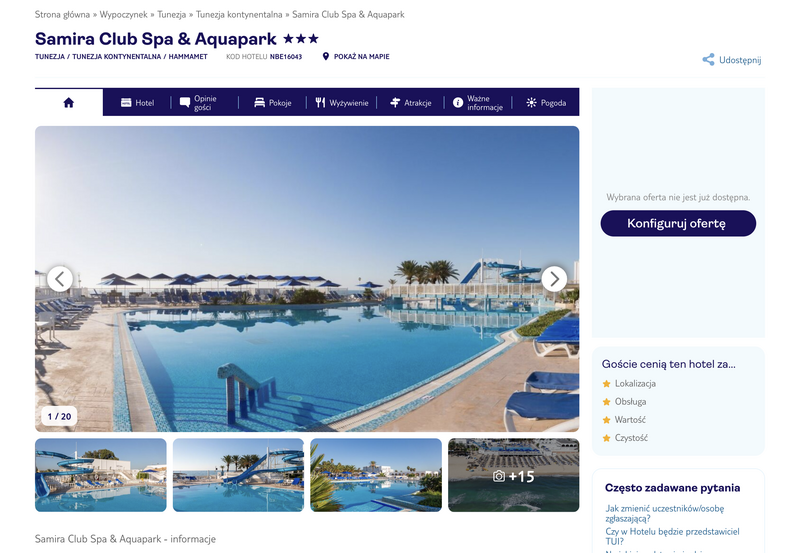Click the bed icon for Pokoje
800x553 pixels.
point(260,103)
